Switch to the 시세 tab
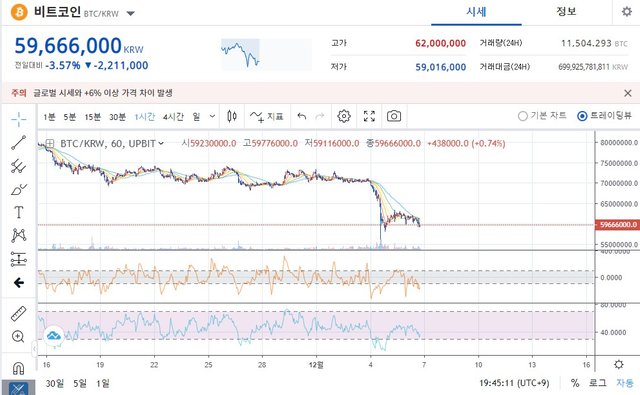This screenshot has height=395, width=640. 476,11
